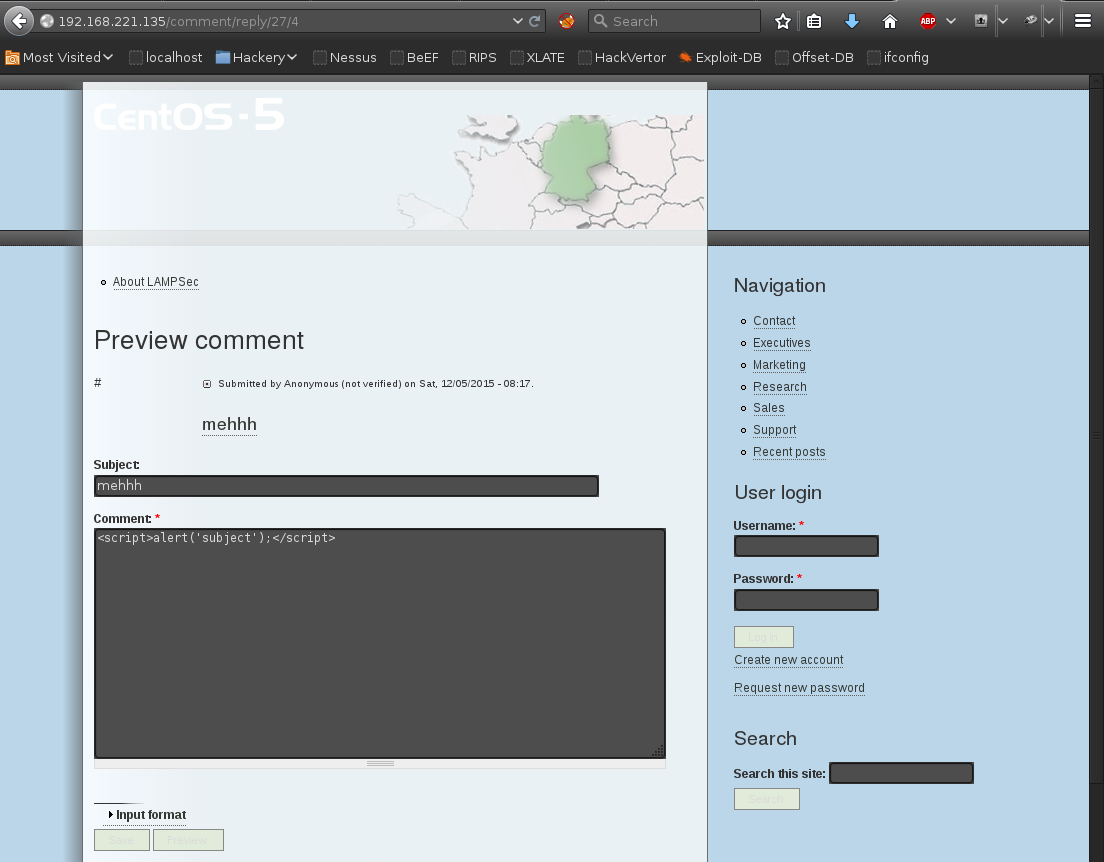Expand the Input format section

click(147, 815)
